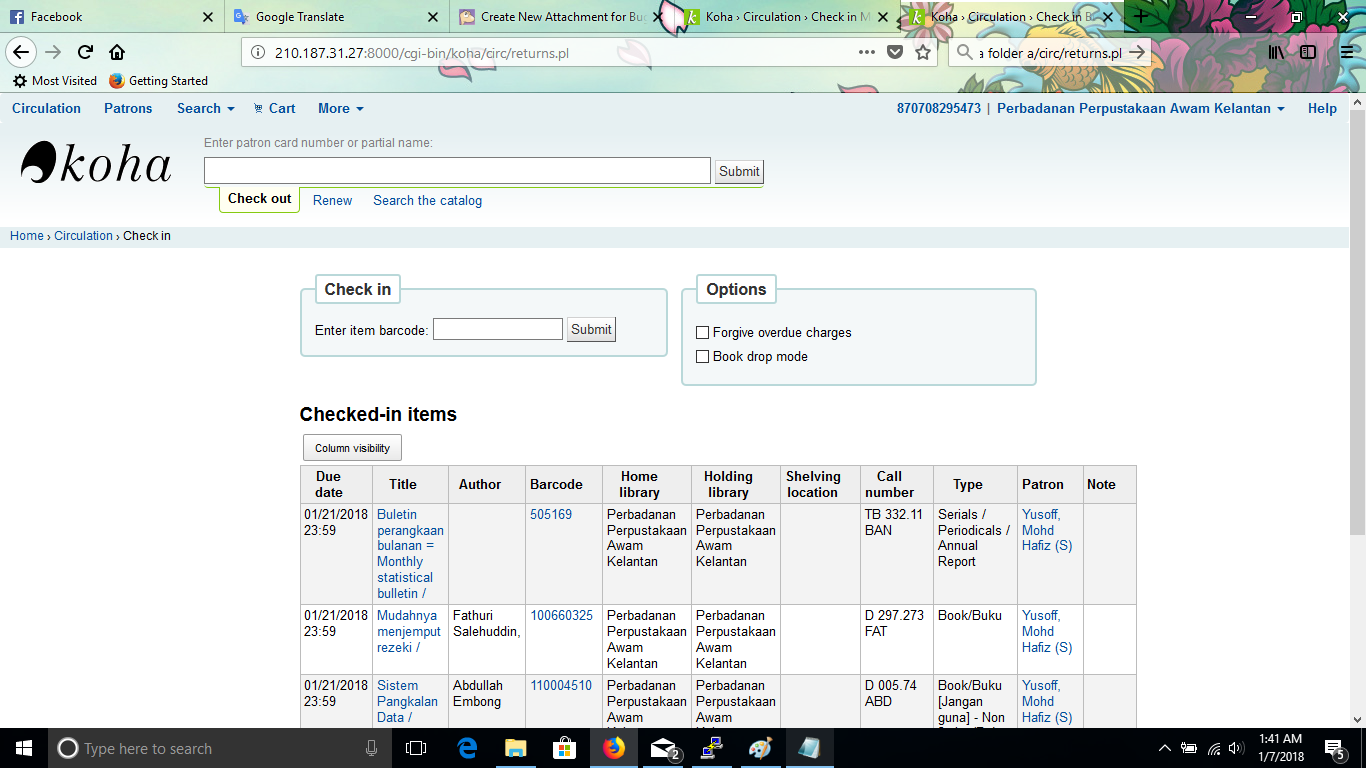The image size is (1366, 768).
Task: Enable Forgive overdue charges checkbox
Action: (703, 333)
